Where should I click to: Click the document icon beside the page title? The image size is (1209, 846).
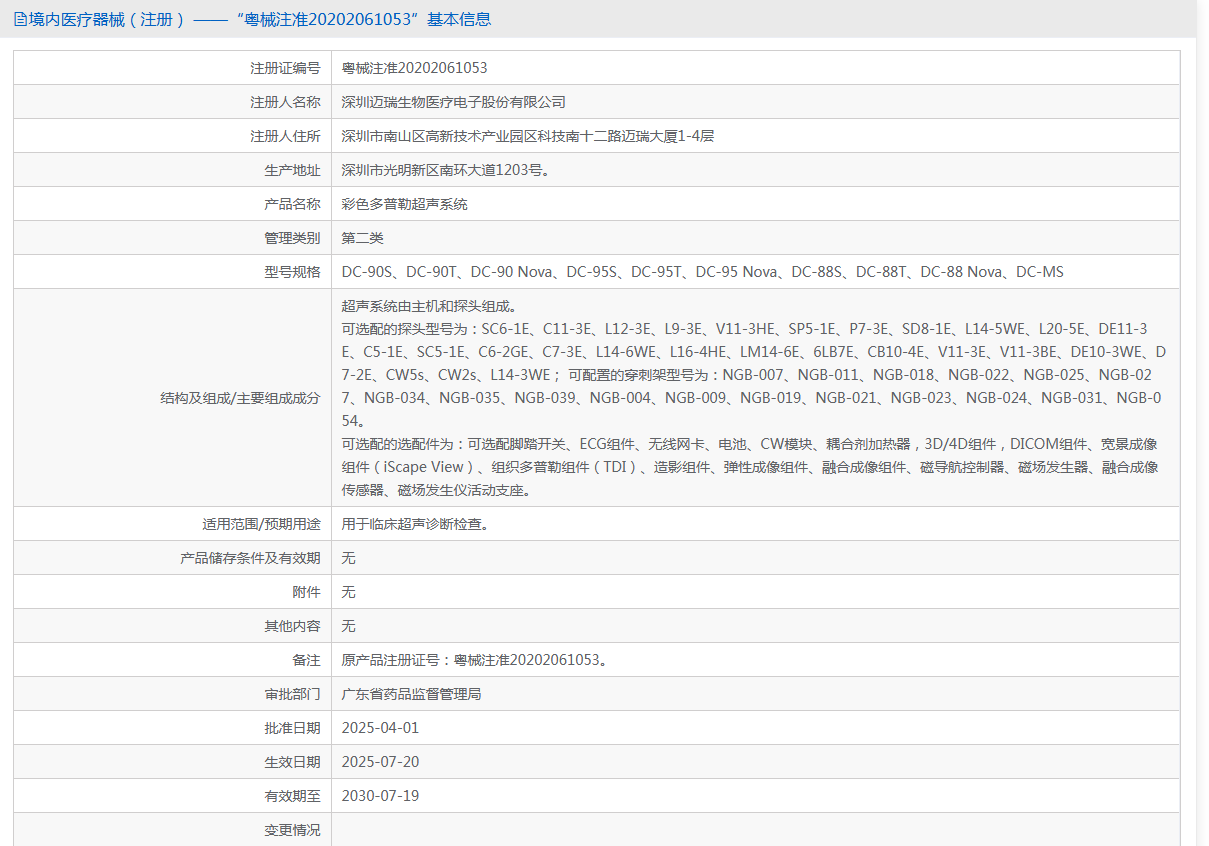click(20, 19)
